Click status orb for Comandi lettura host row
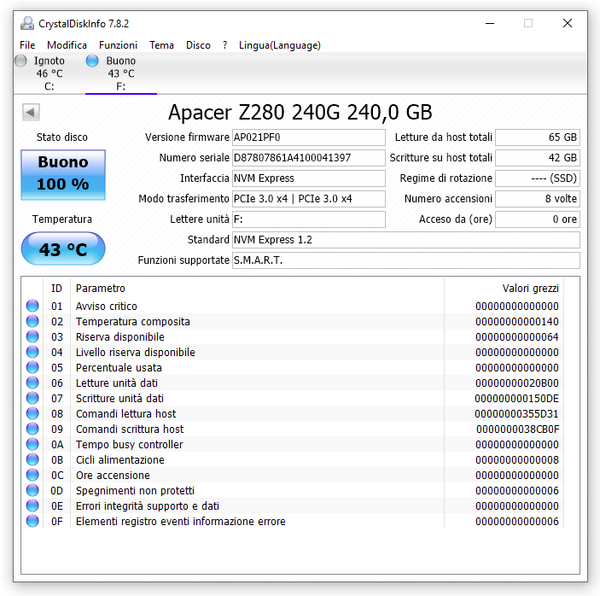Screen dimensions: 600x596 [33, 414]
